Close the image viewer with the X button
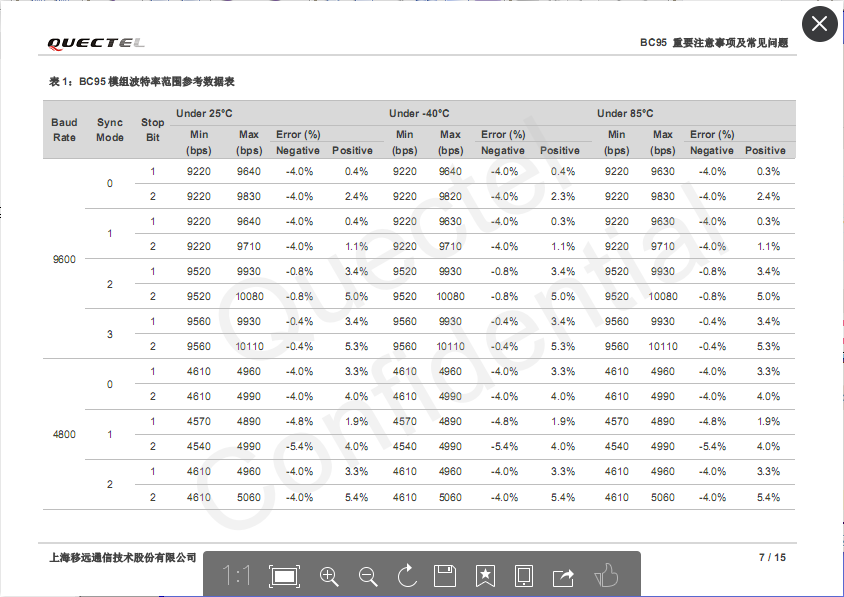 819,24
